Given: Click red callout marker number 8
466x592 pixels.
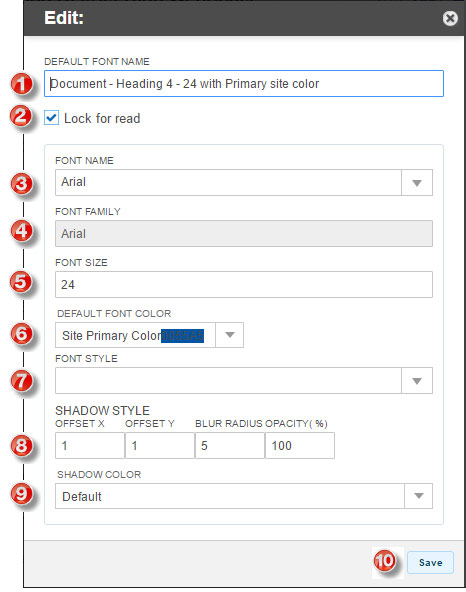Looking at the screenshot, I should pyautogui.click(x=22, y=446).
